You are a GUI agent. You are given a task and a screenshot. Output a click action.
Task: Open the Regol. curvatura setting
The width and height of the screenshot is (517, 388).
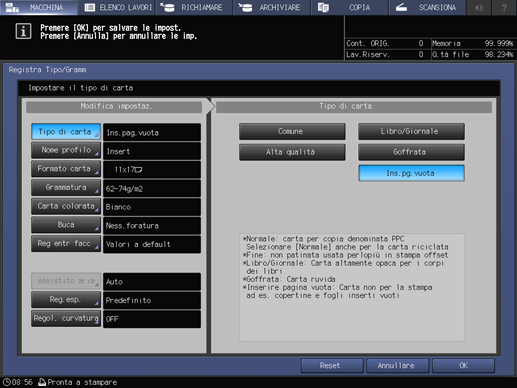pos(66,318)
